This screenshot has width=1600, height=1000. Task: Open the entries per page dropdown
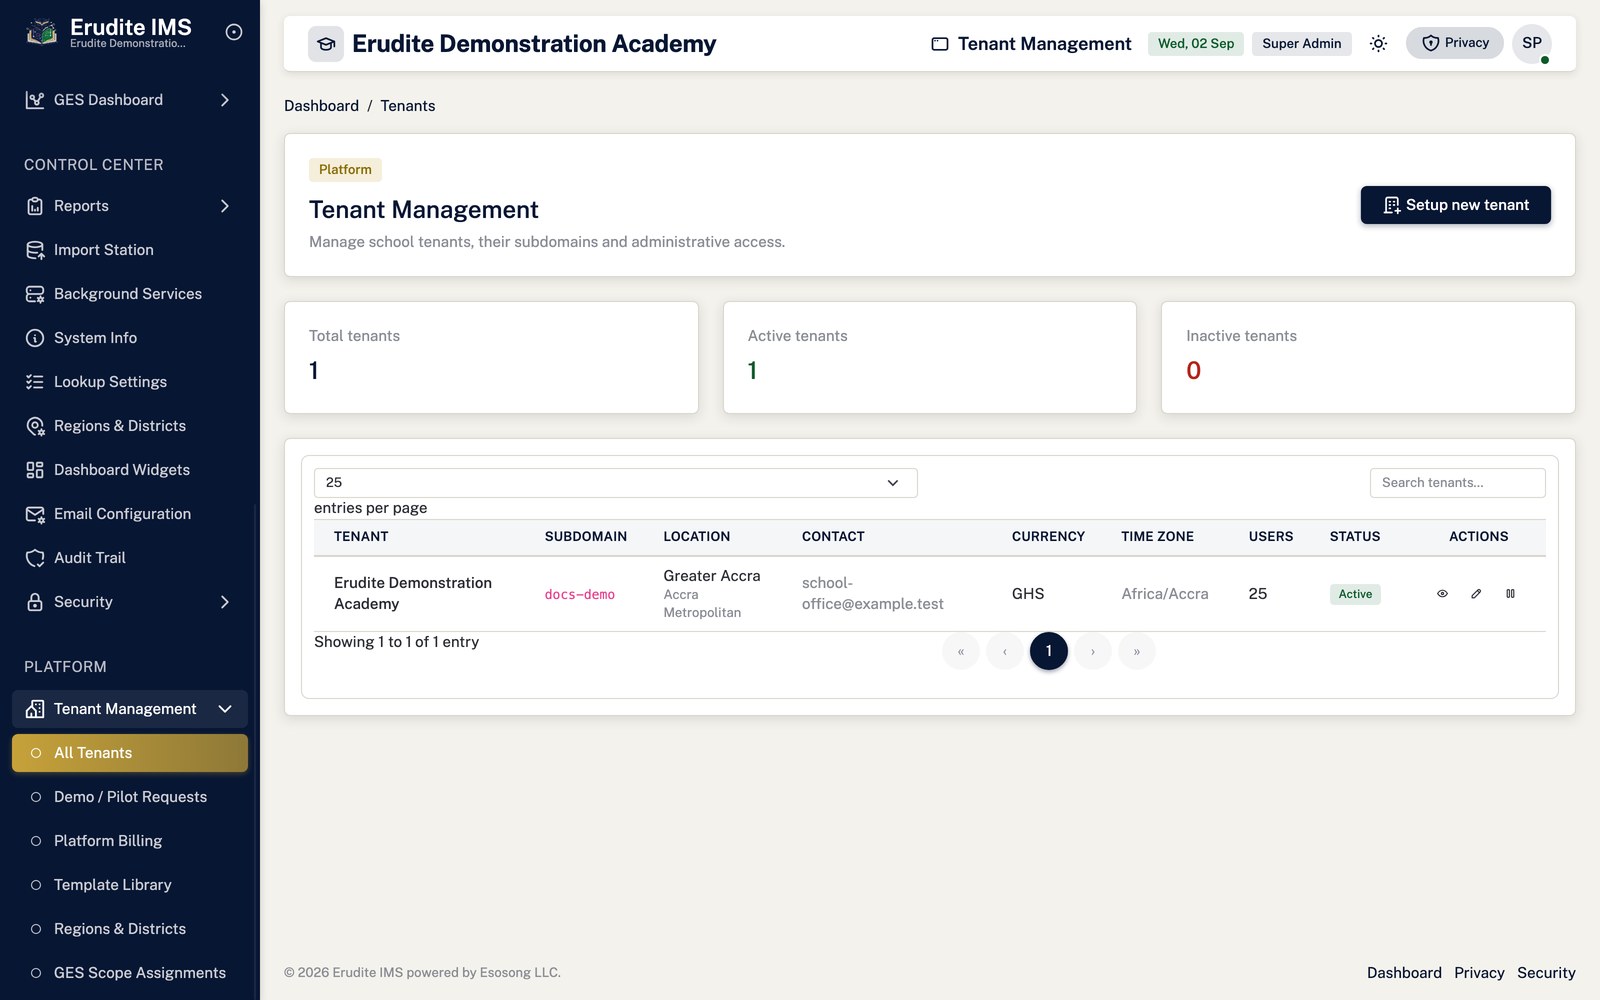615,483
